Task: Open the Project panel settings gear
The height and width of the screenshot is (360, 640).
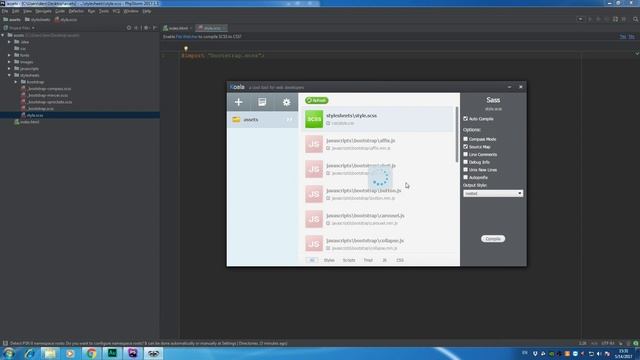Action: pos(146,28)
